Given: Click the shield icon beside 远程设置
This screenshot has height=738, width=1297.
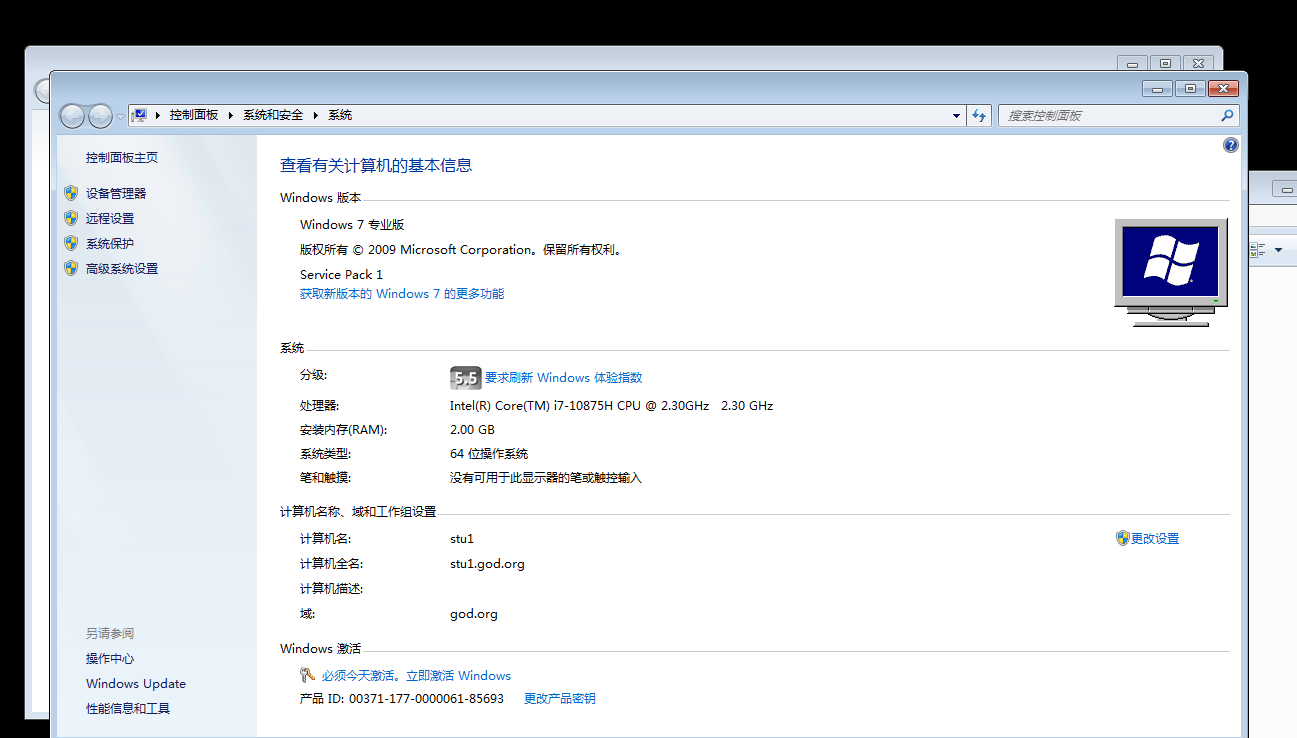Looking at the screenshot, I should pyautogui.click(x=71, y=218).
